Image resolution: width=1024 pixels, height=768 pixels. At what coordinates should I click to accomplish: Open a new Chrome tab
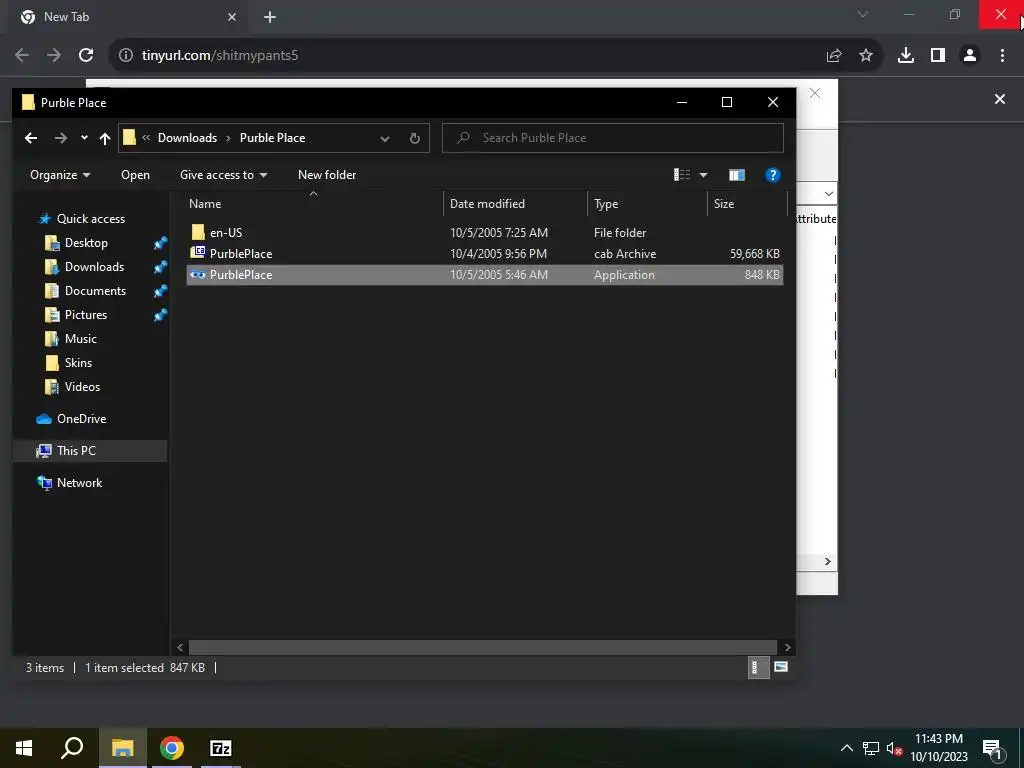[x=270, y=18]
